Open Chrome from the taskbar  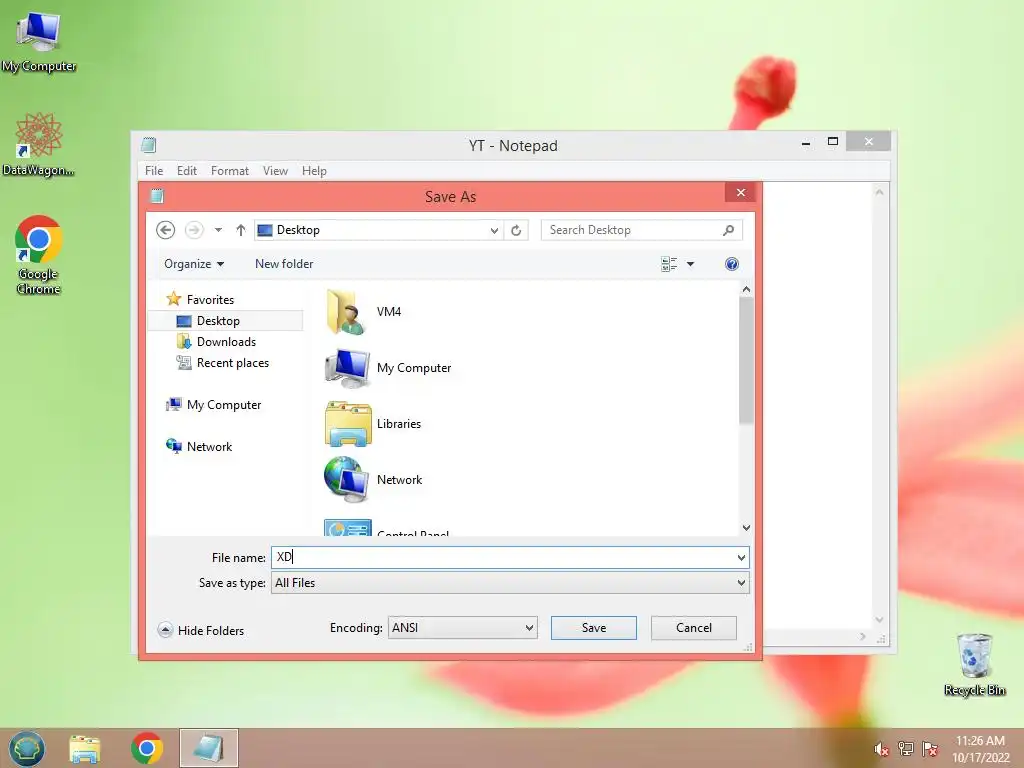point(147,748)
